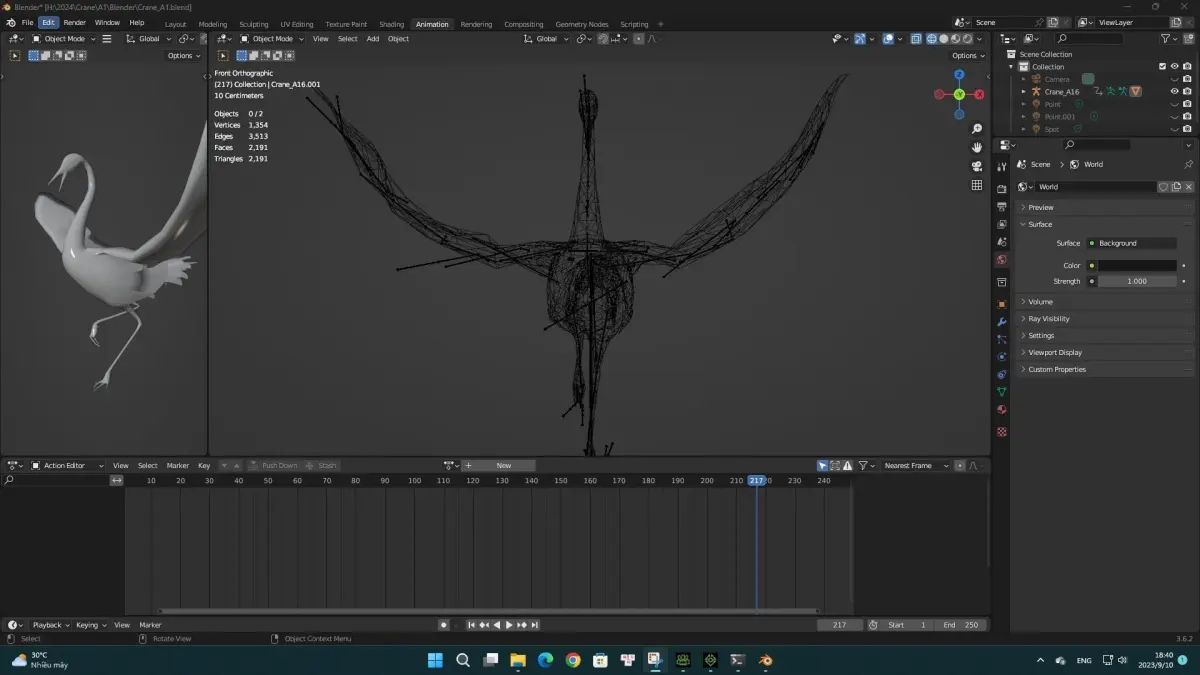Hide Crane_A16 using its eye icon
The height and width of the screenshot is (675, 1200).
[1174, 91]
